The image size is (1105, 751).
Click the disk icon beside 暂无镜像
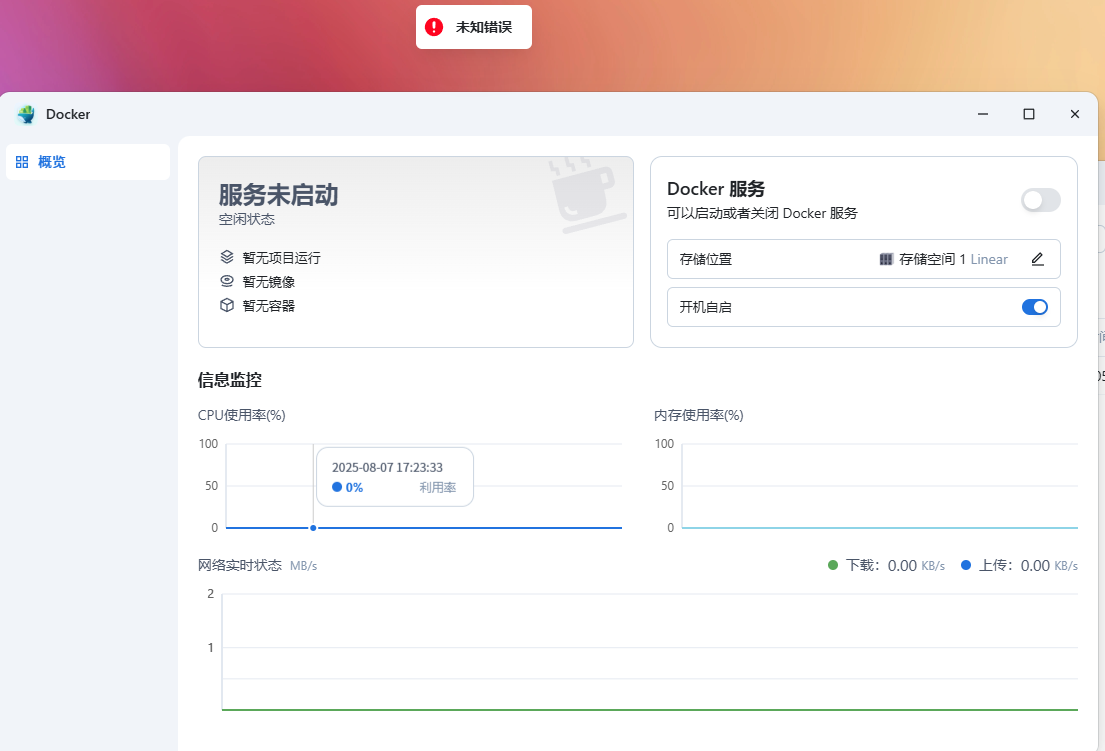click(x=227, y=281)
